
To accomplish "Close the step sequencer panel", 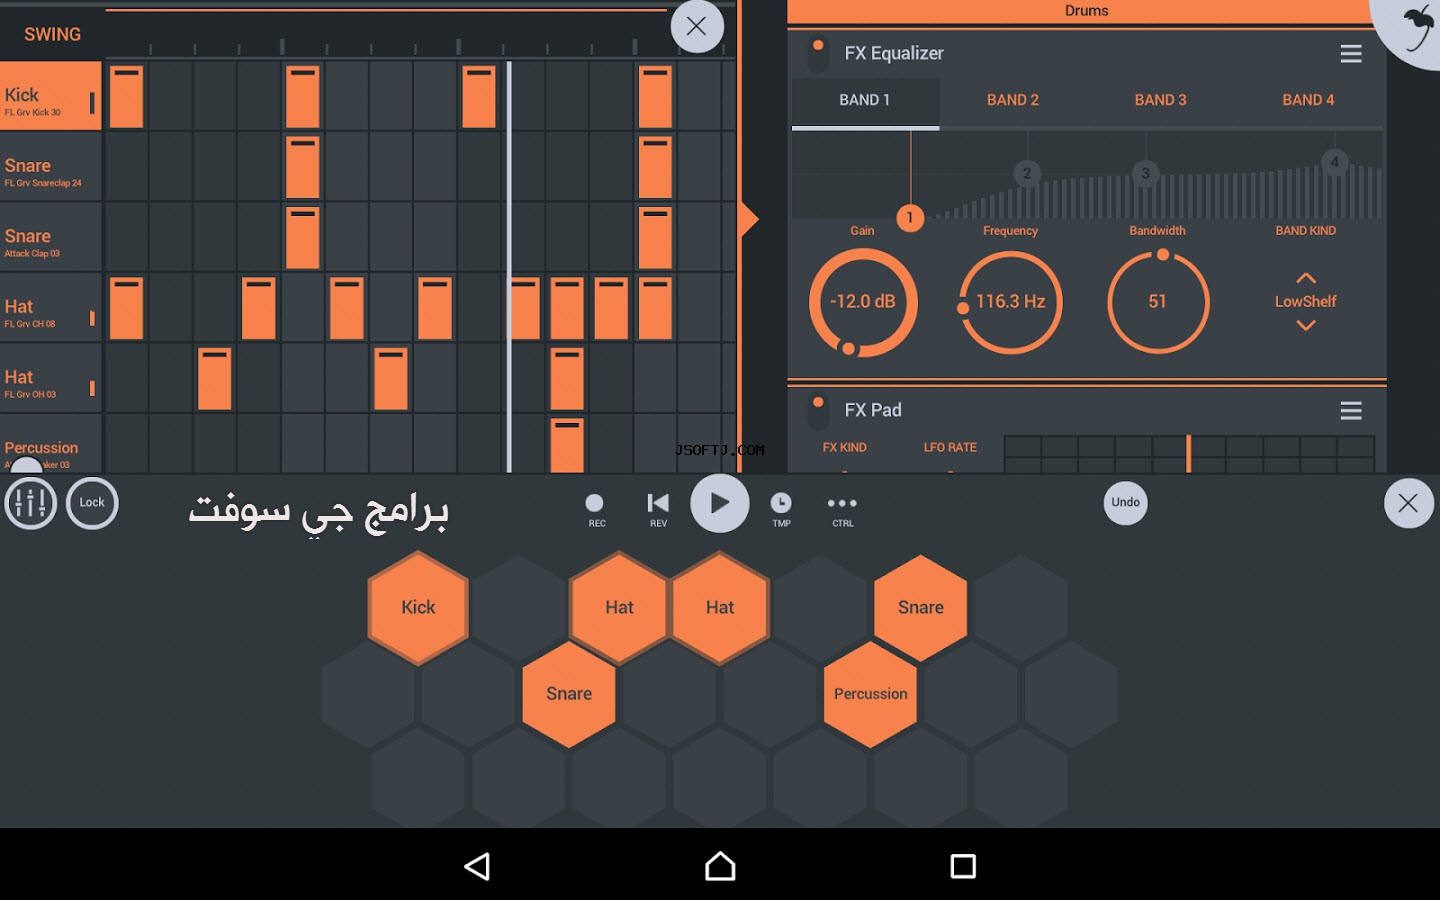I will tap(697, 27).
